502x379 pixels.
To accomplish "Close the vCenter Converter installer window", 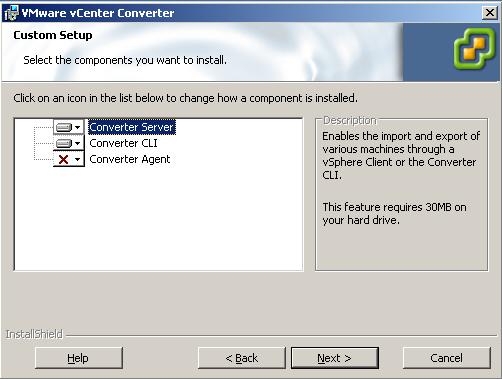I will (x=489, y=13).
